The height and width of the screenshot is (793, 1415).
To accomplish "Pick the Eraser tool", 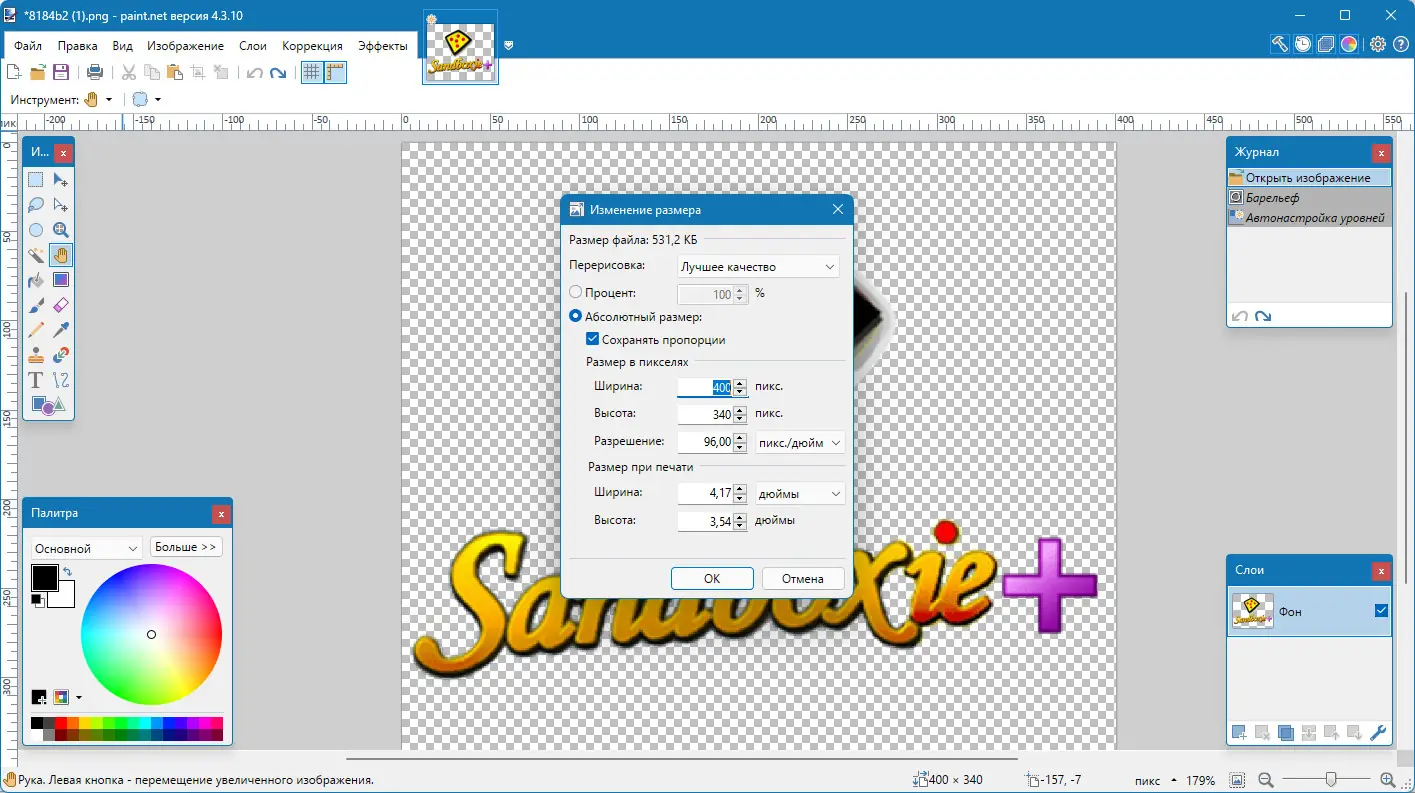I will [61, 305].
